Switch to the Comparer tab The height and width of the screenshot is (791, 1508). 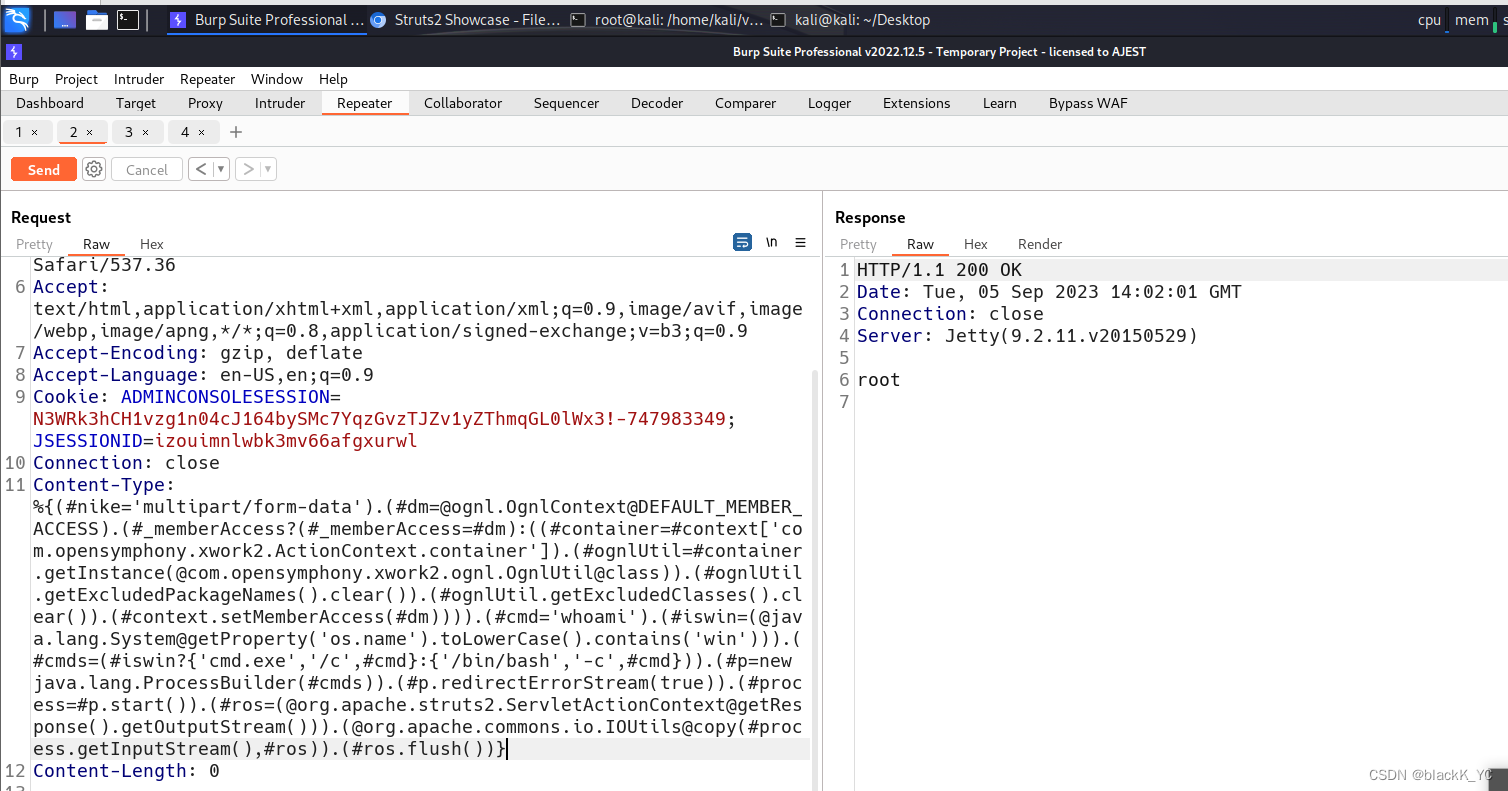[745, 103]
